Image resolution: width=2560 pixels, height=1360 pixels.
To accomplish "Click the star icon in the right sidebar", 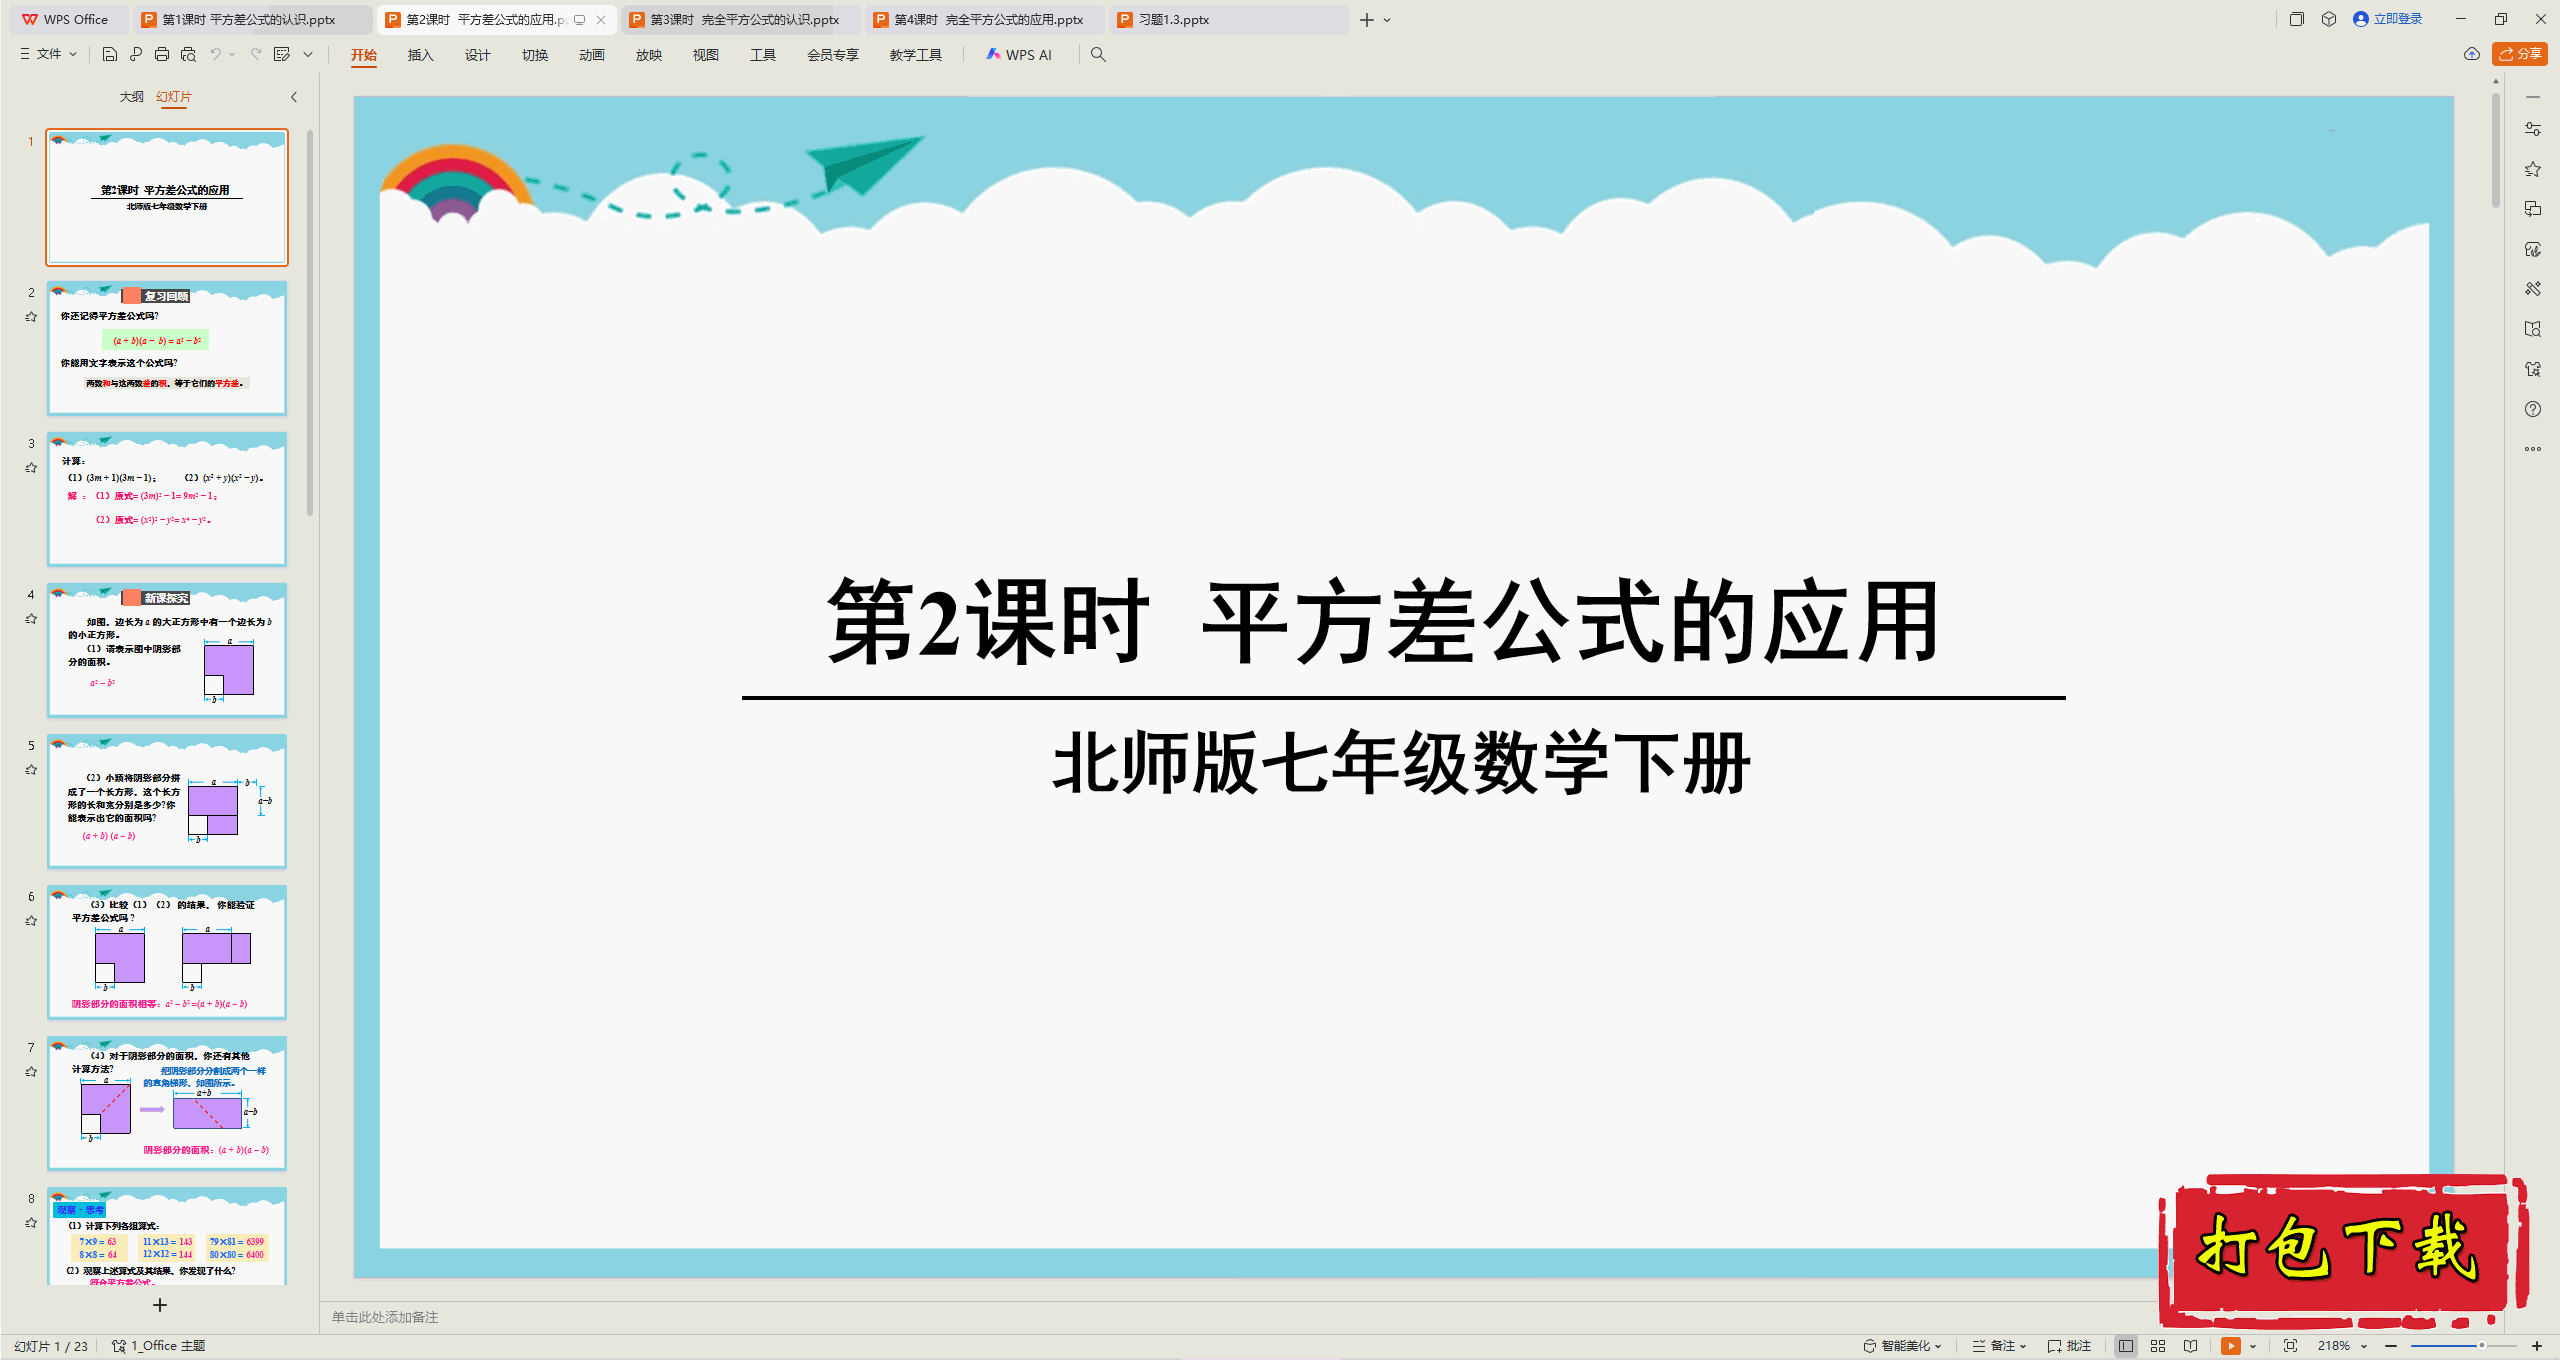I will point(2532,169).
